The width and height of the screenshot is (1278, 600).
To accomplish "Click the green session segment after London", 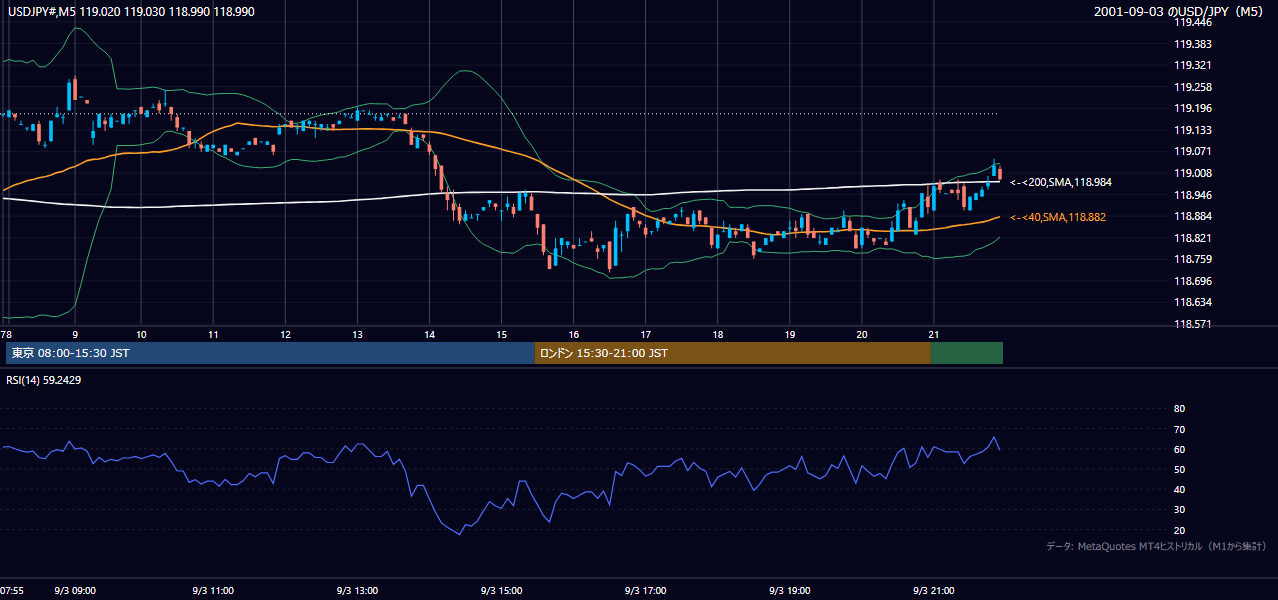I will [967, 353].
